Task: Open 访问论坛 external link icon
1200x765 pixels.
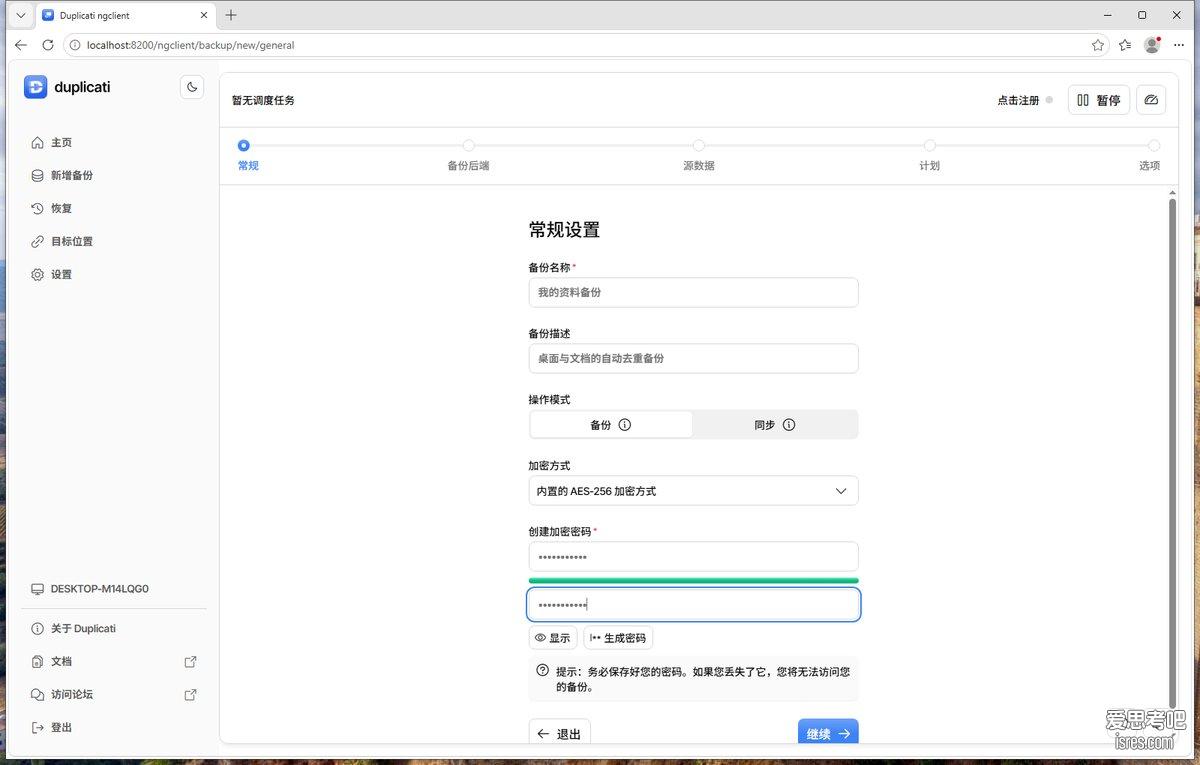Action: tap(191, 694)
